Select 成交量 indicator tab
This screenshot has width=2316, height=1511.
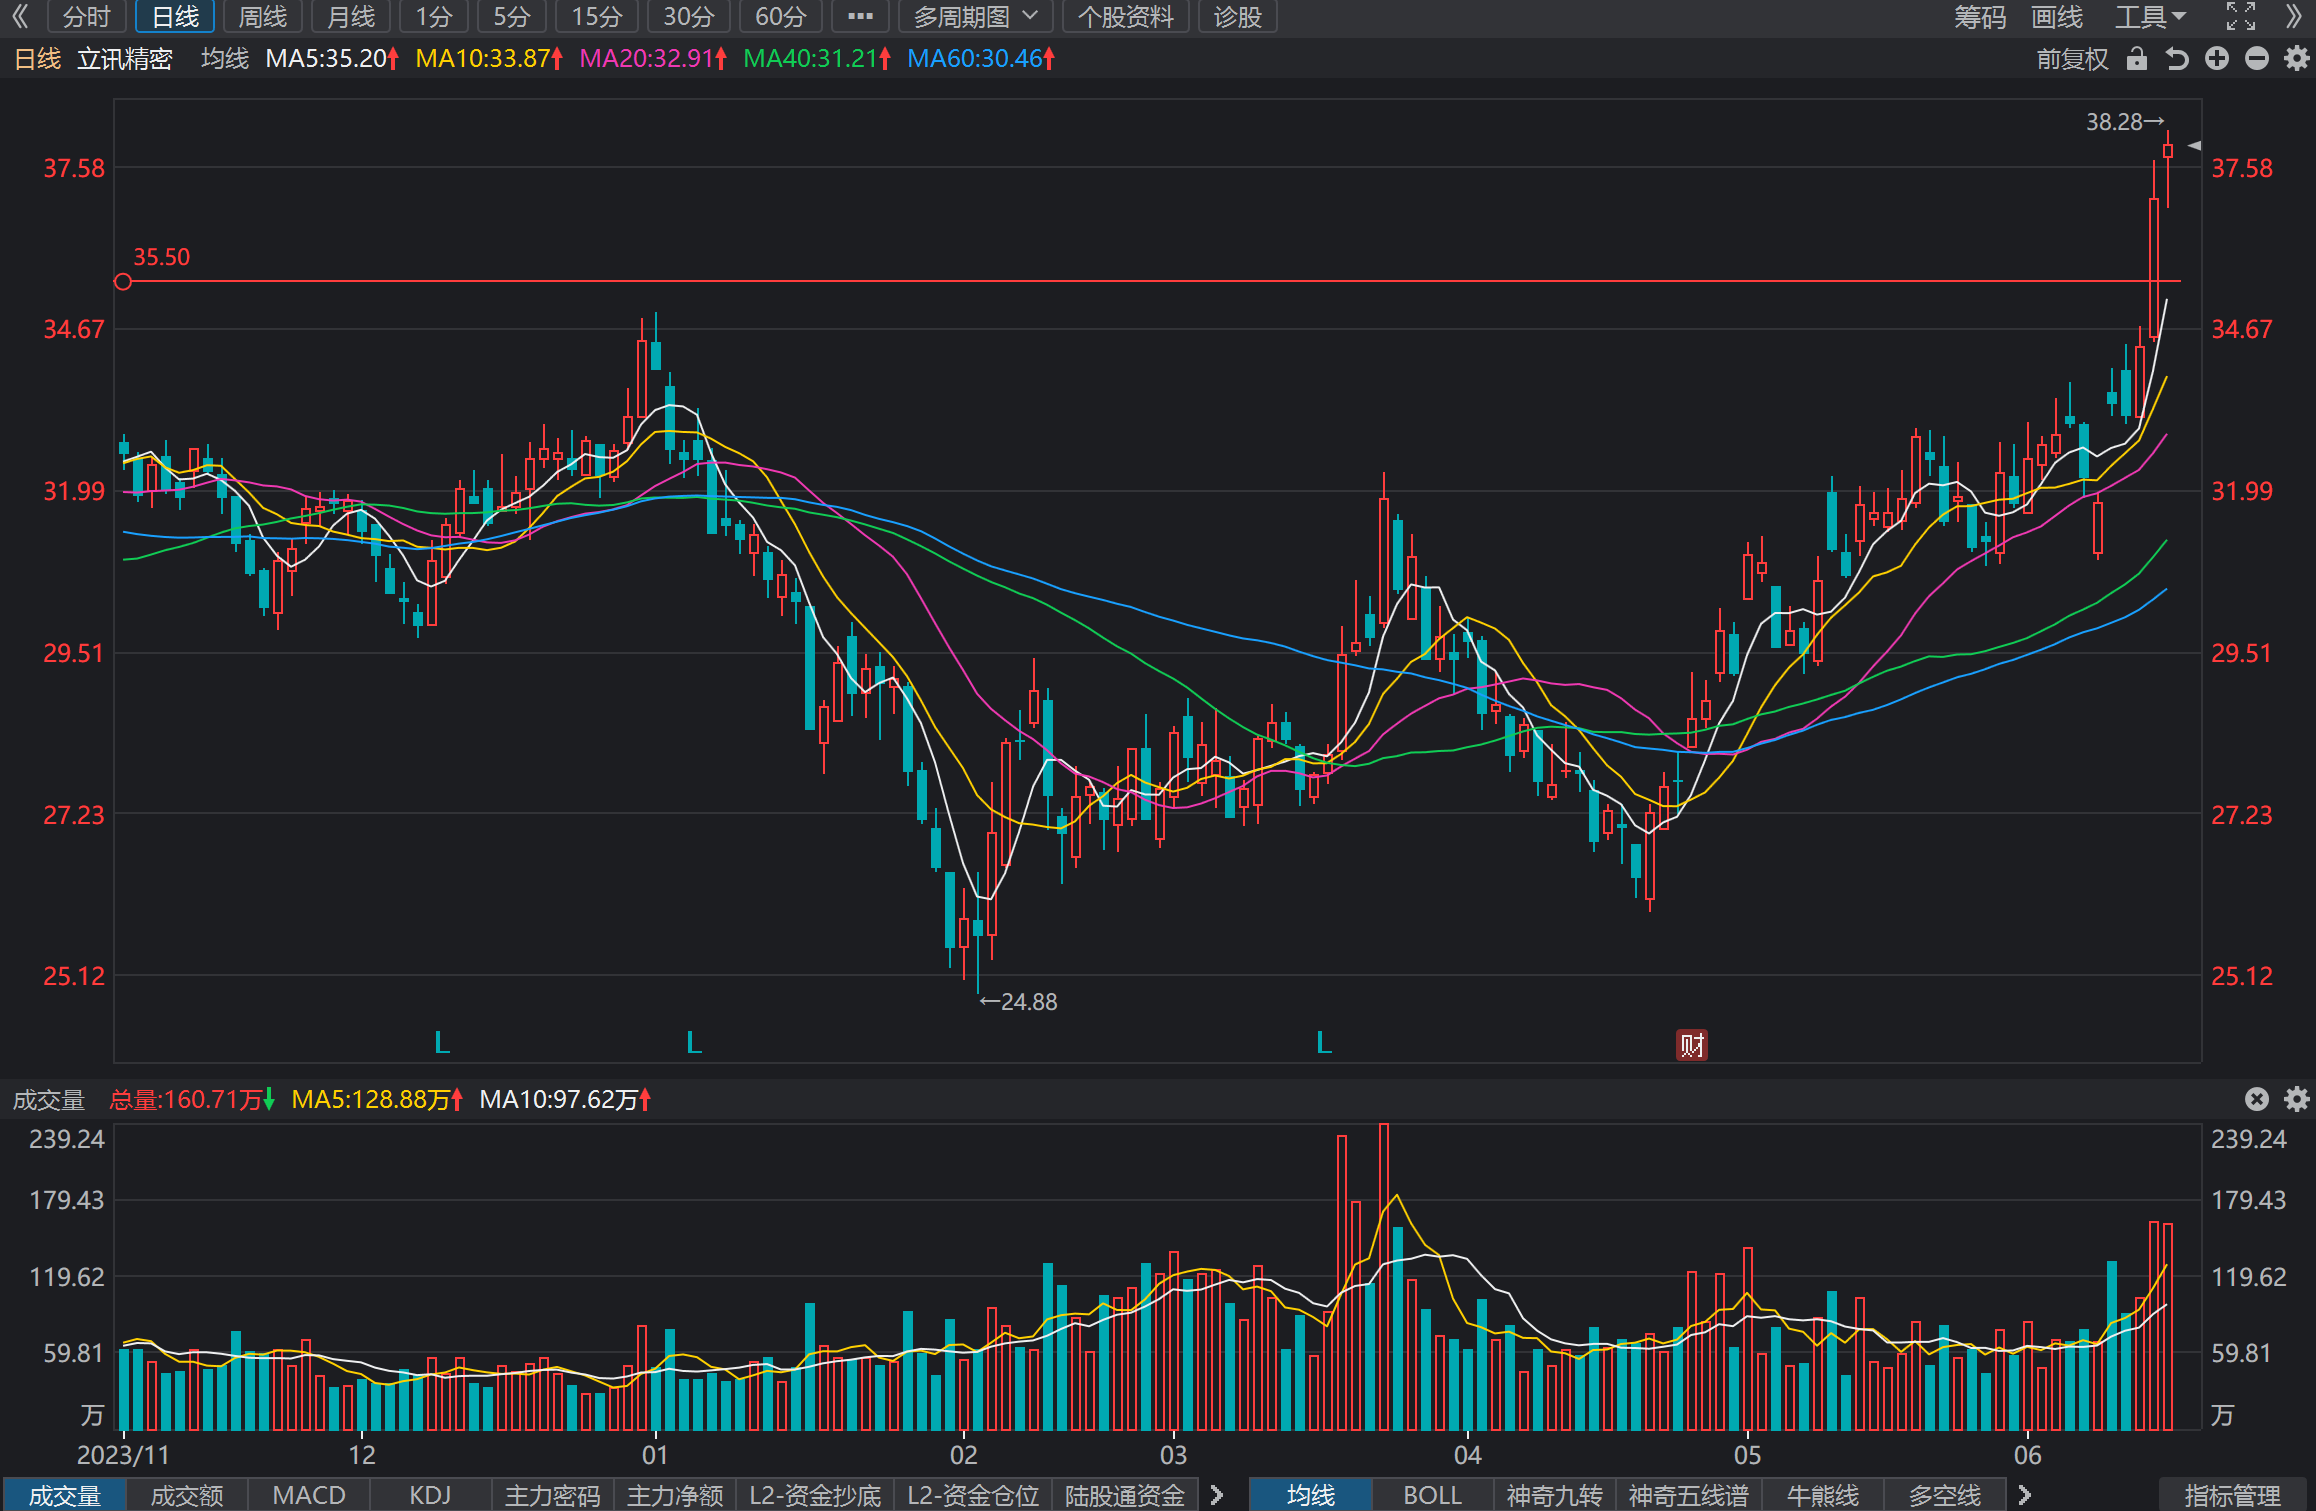(64, 1495)
